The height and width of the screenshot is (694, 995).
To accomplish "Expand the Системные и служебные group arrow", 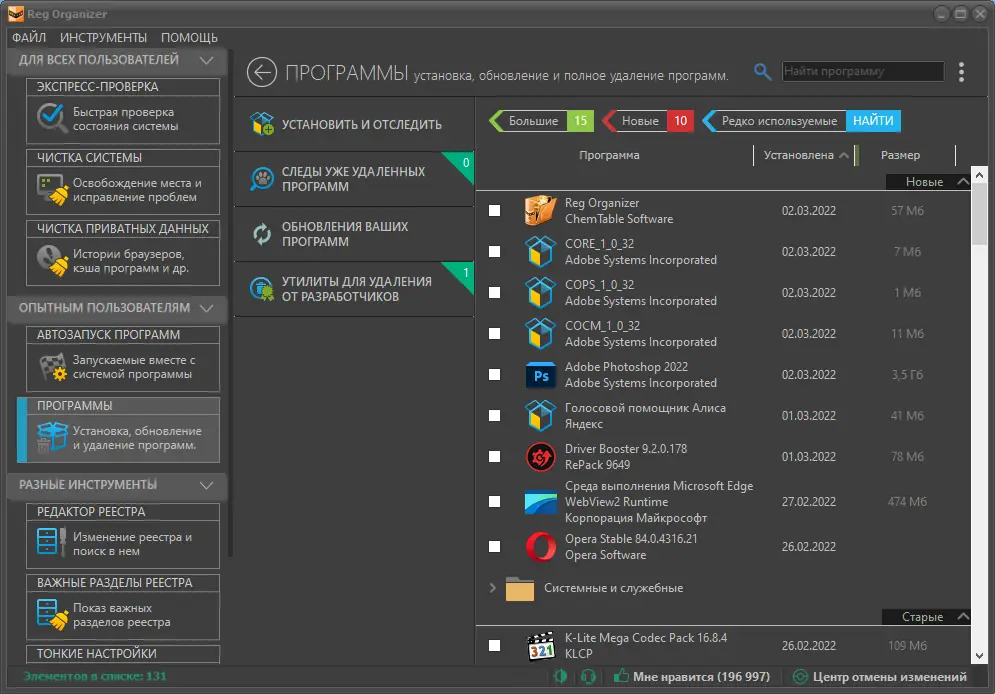I will (492, 588).
